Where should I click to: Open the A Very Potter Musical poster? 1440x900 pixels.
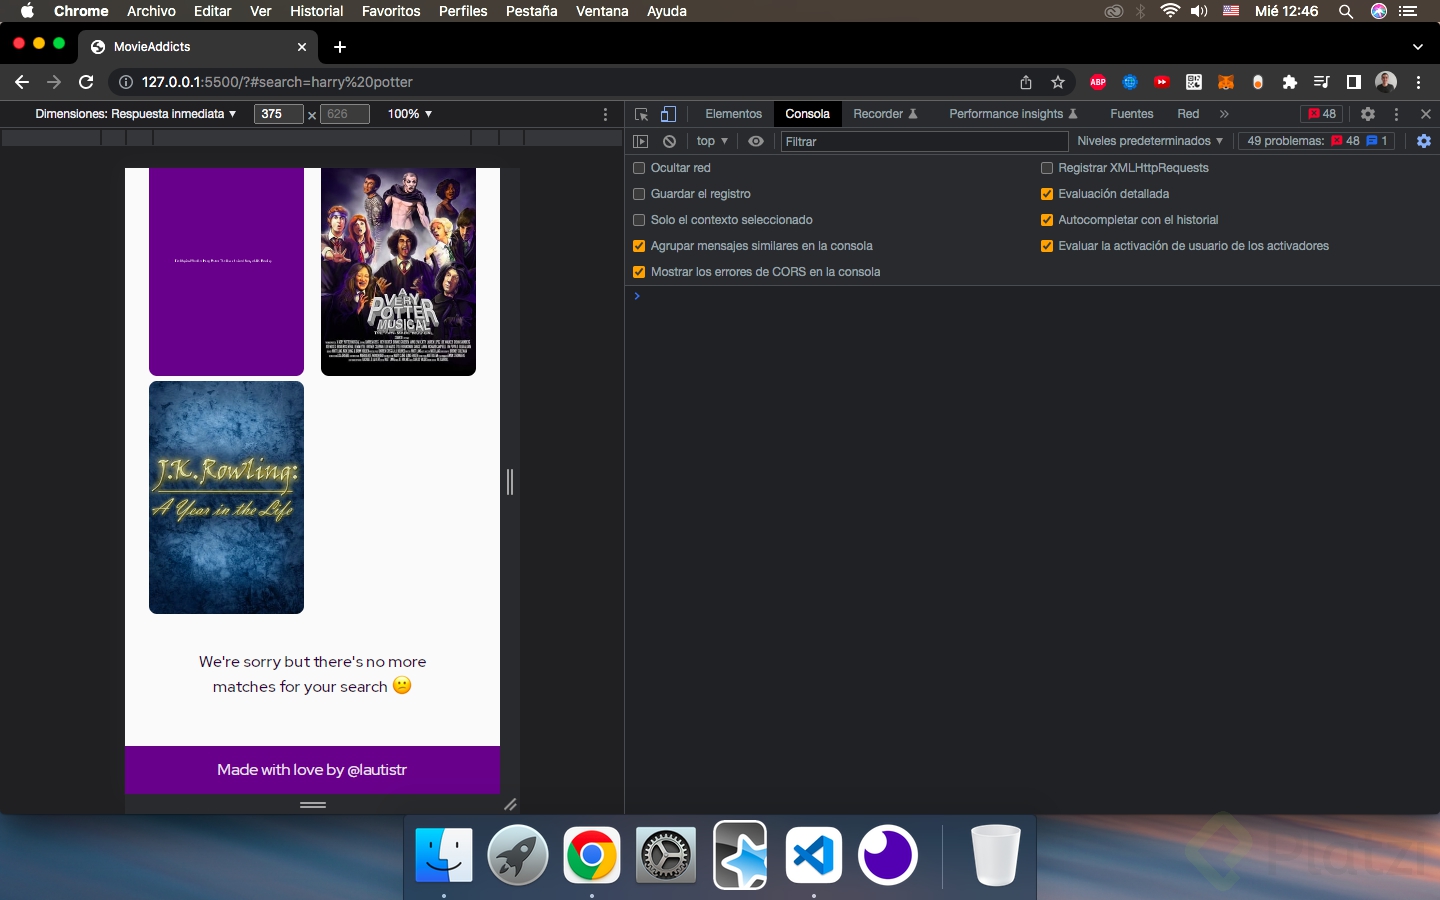pos(398,272)
